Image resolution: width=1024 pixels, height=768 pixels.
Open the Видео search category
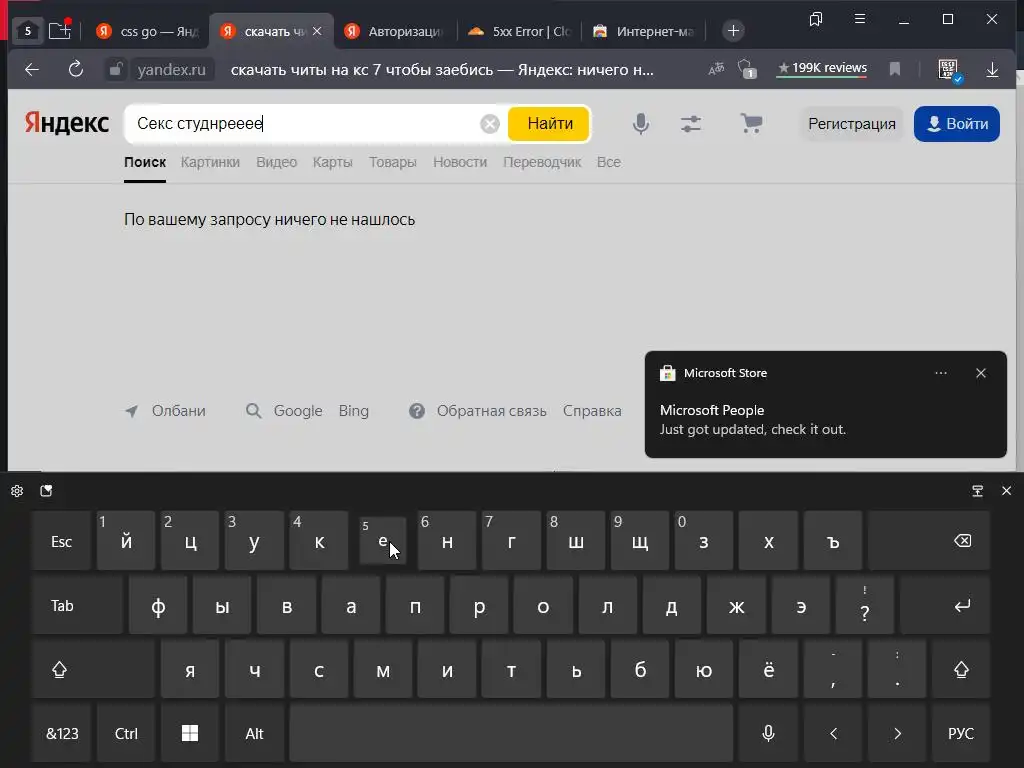pyautogui.click(x=276, y=162)
